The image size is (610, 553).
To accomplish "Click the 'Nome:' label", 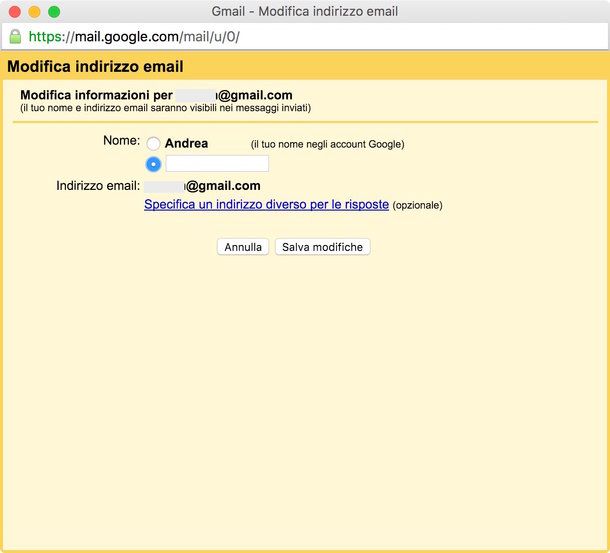I will click(121, 140).
